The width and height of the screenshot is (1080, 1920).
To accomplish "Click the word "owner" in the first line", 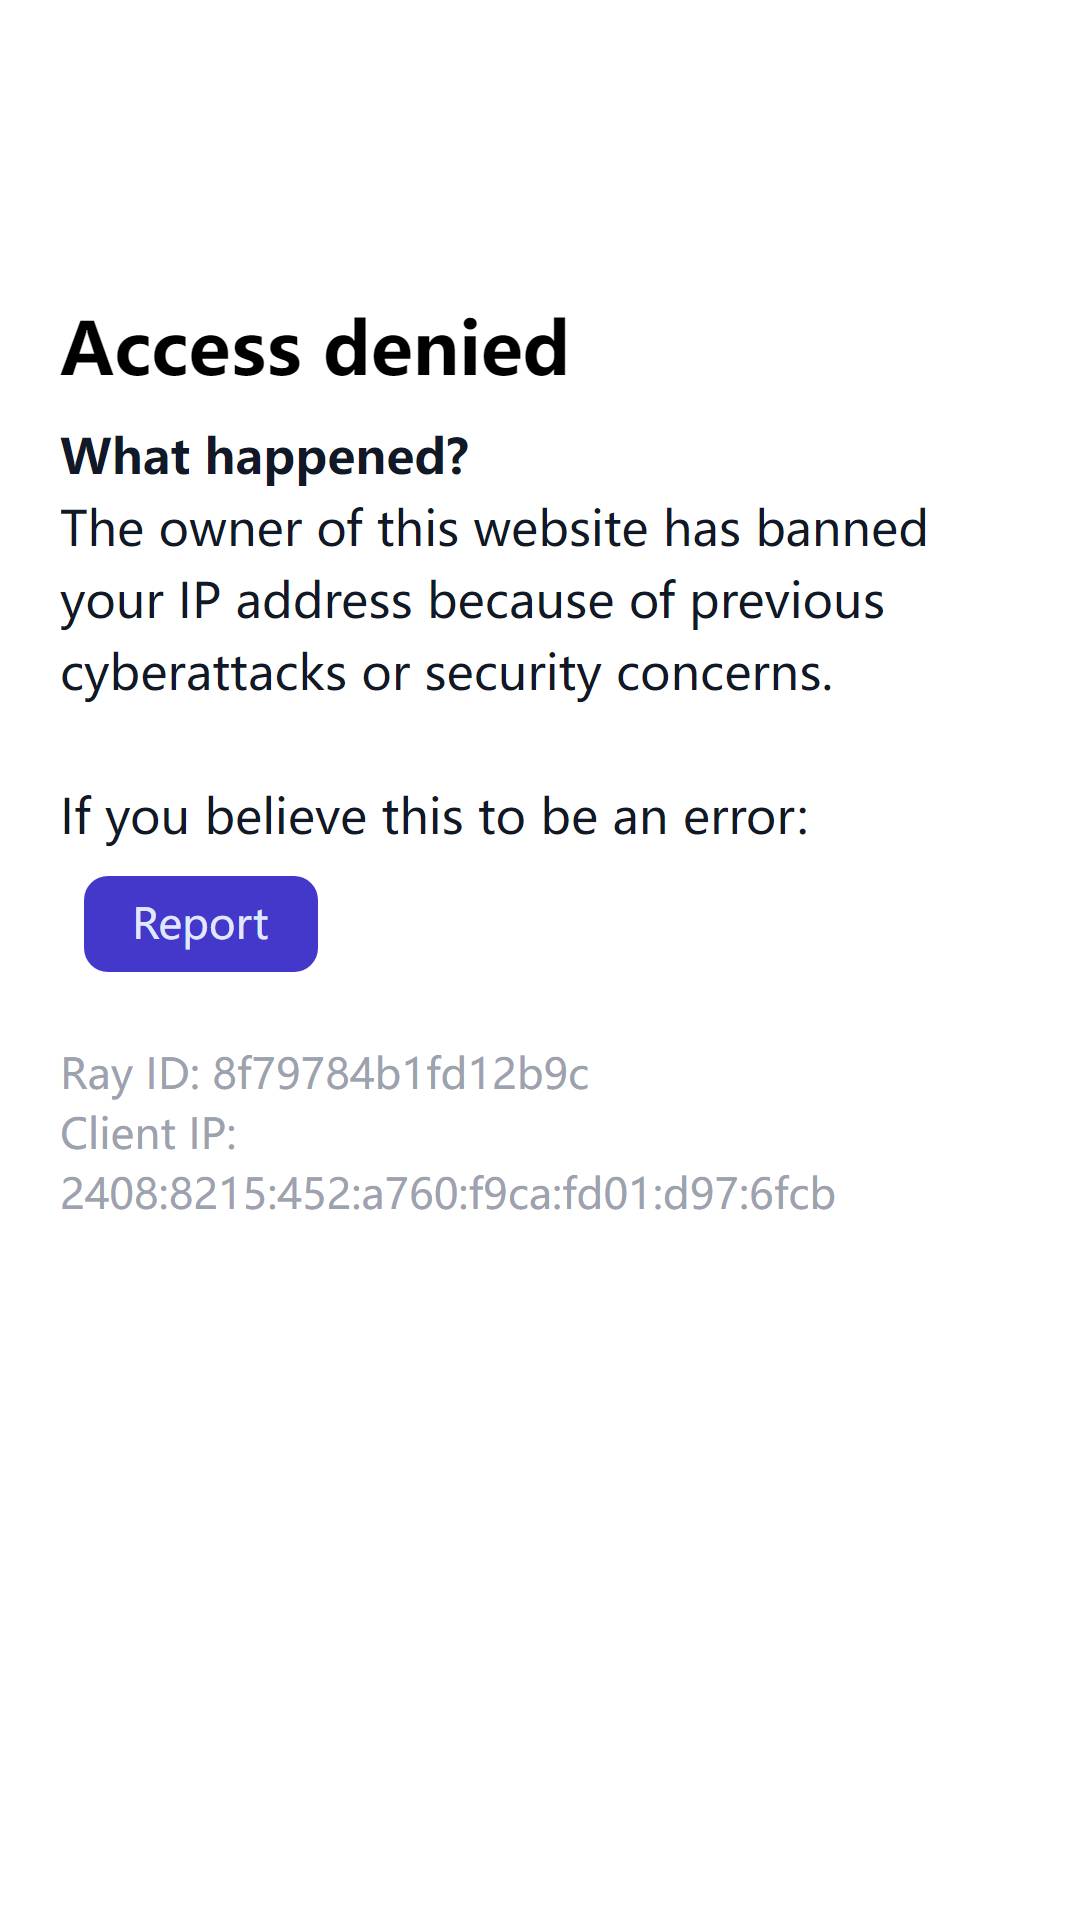I will tap(230, 529).
